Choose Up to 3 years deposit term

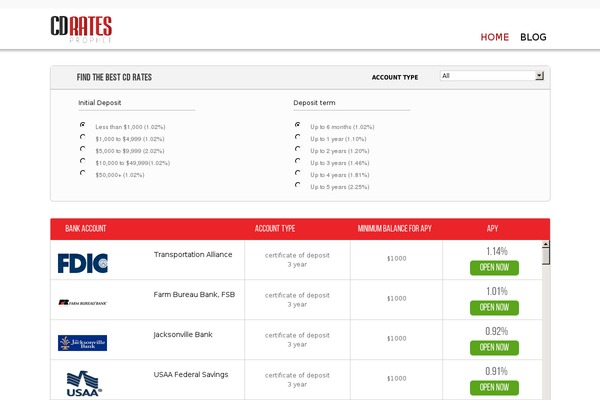[x=298, y=161]
